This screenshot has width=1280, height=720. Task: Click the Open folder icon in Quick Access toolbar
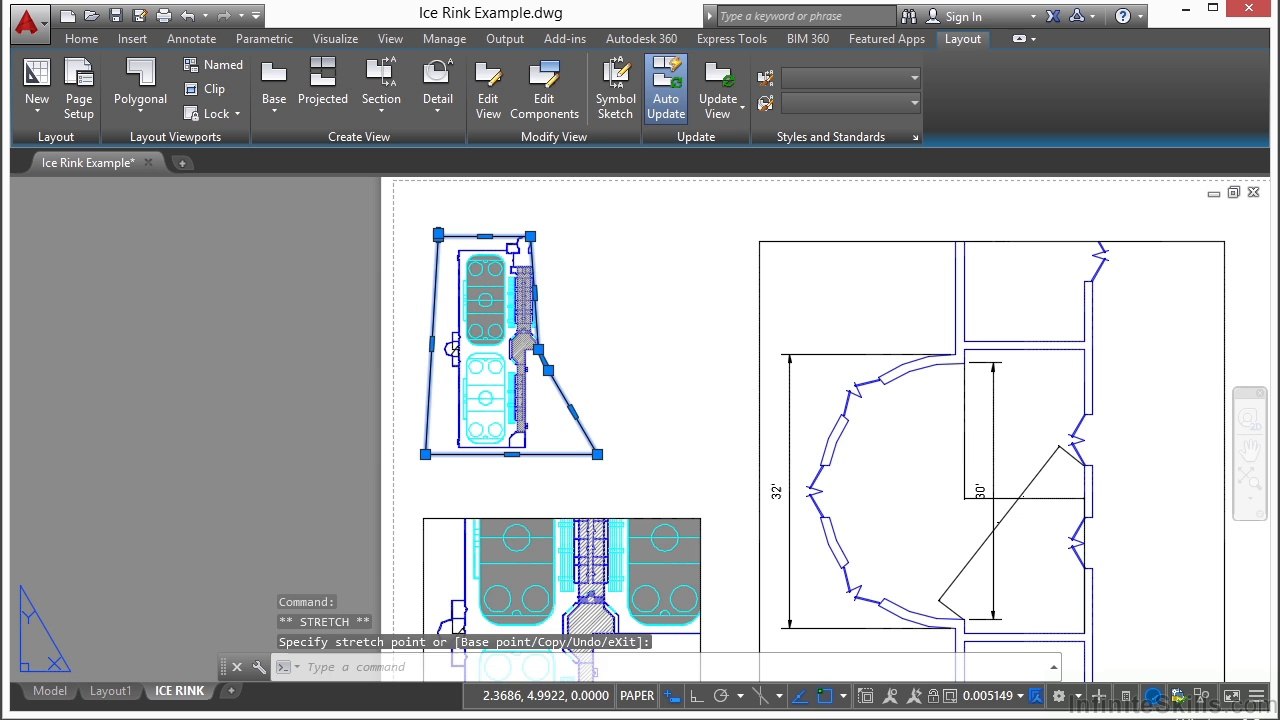(x=92, y=16)
